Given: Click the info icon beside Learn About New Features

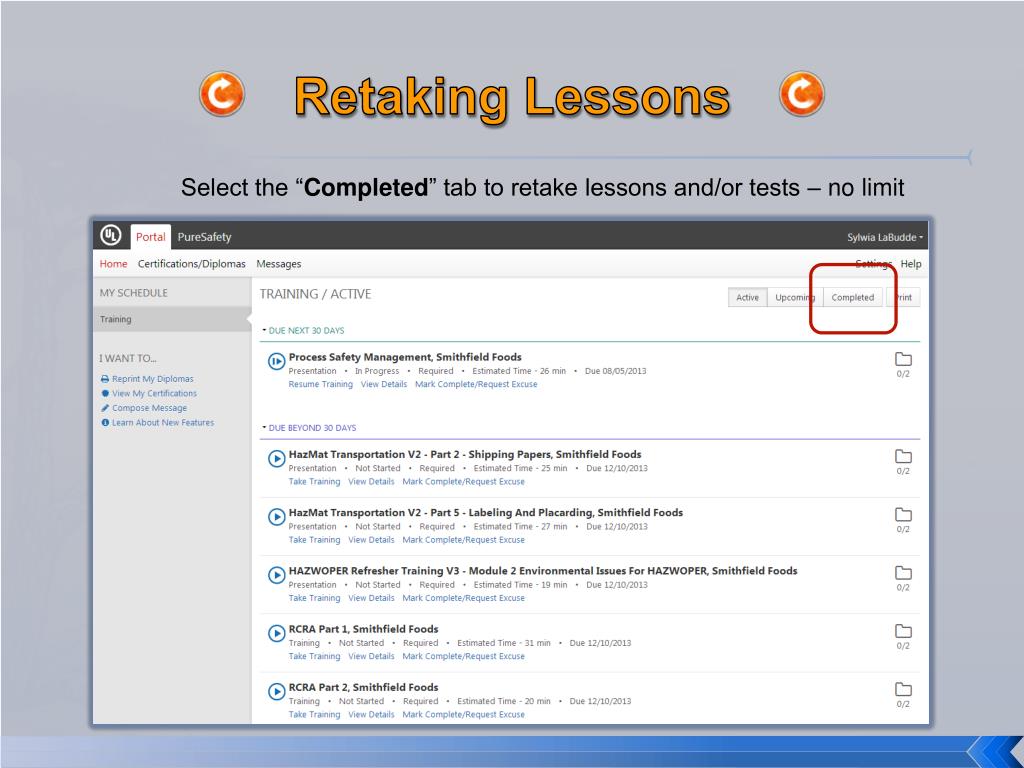Looking at the screenshot, I should 104,423.
